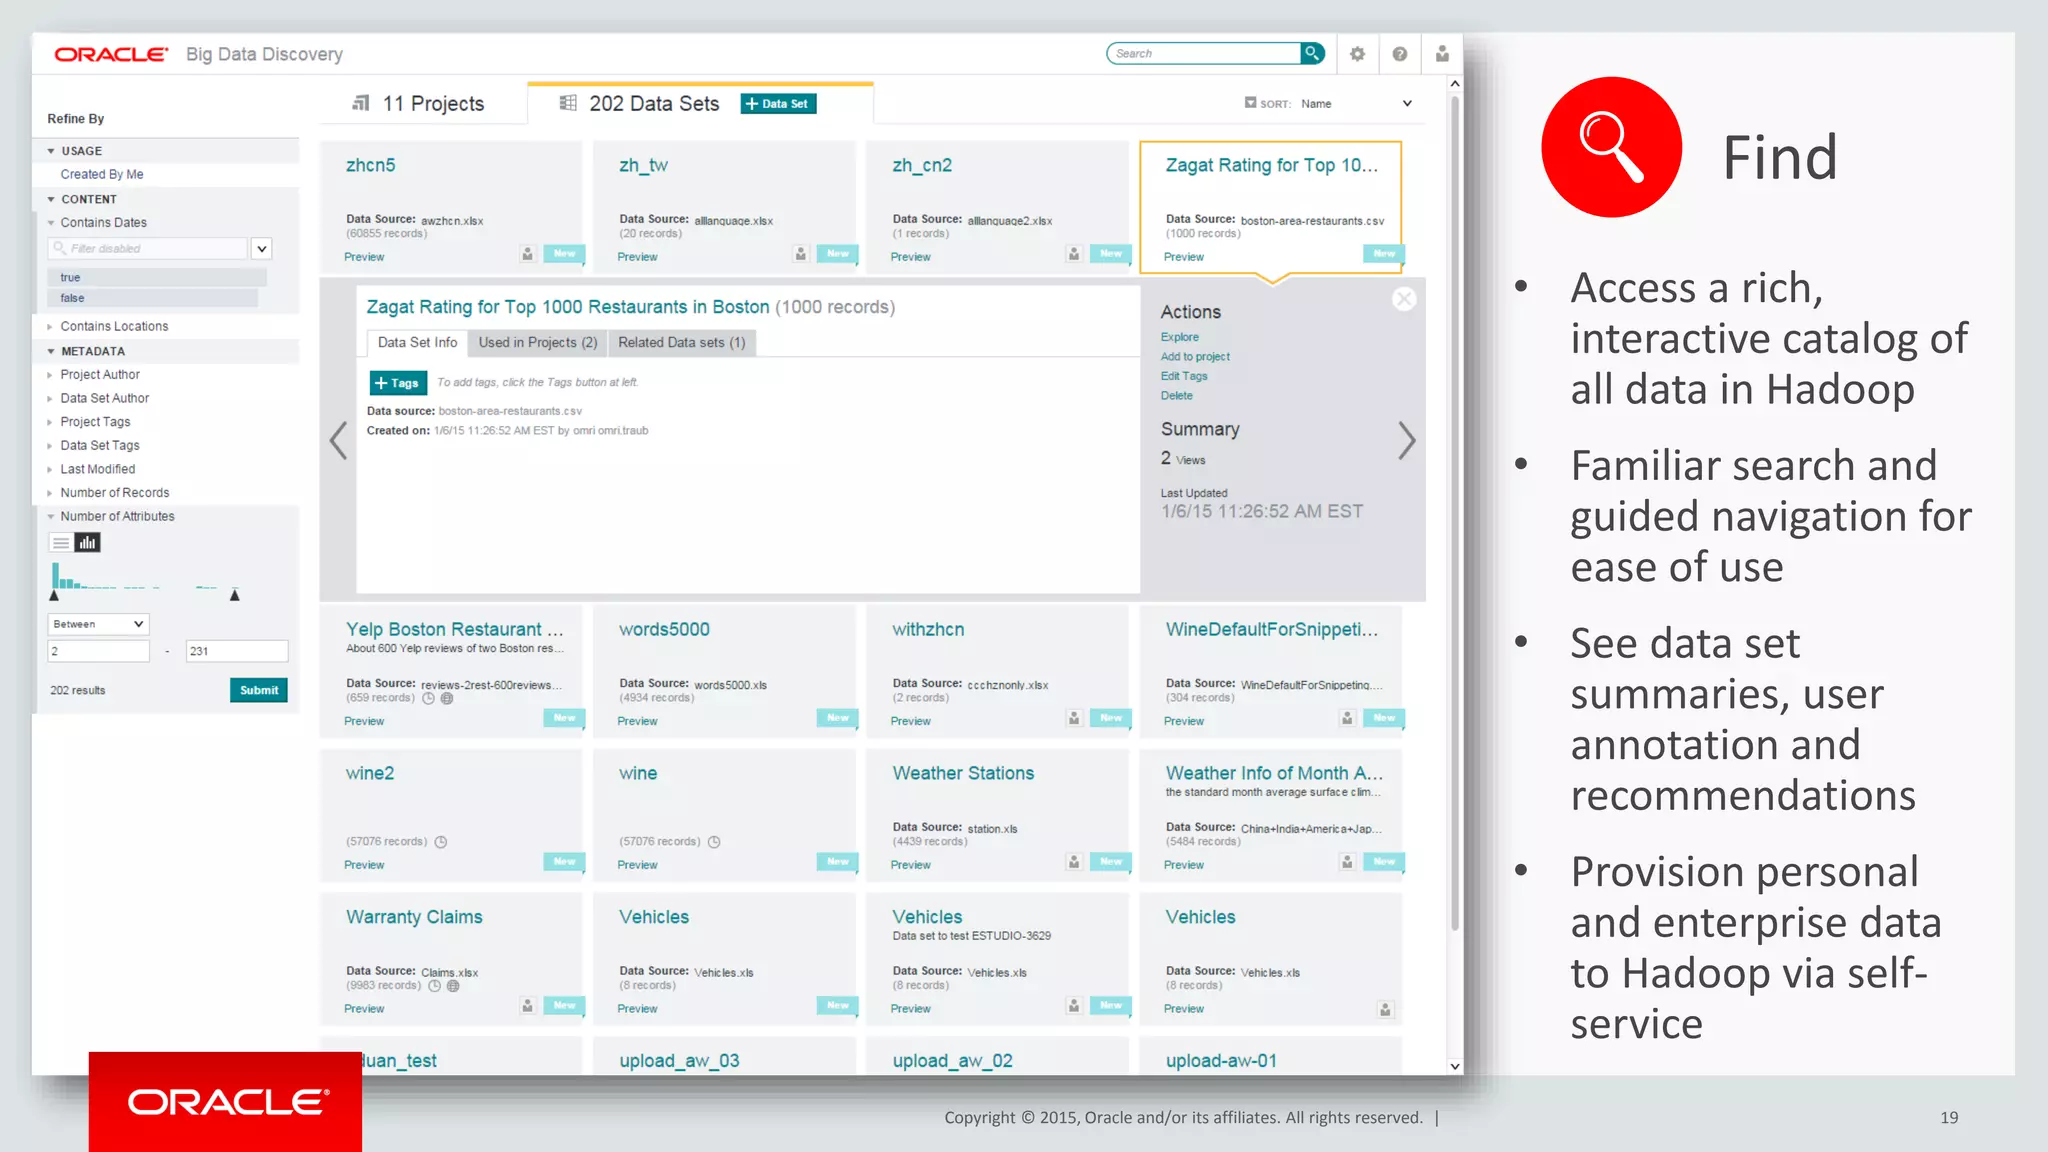This screenshot has height=1152, width=2048.
Task: Open the SORT Name dropdown
Action: coord(1356,103)
